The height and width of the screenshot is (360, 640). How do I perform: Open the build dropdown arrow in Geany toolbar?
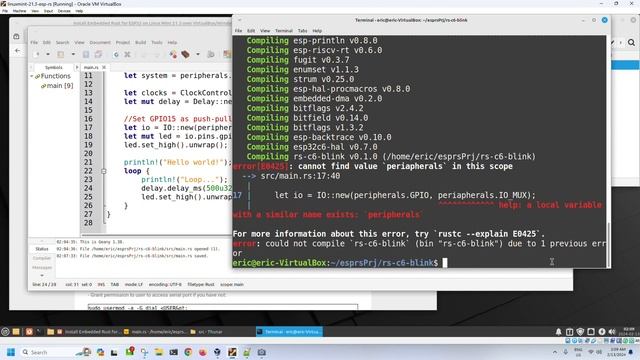point(198,54)
